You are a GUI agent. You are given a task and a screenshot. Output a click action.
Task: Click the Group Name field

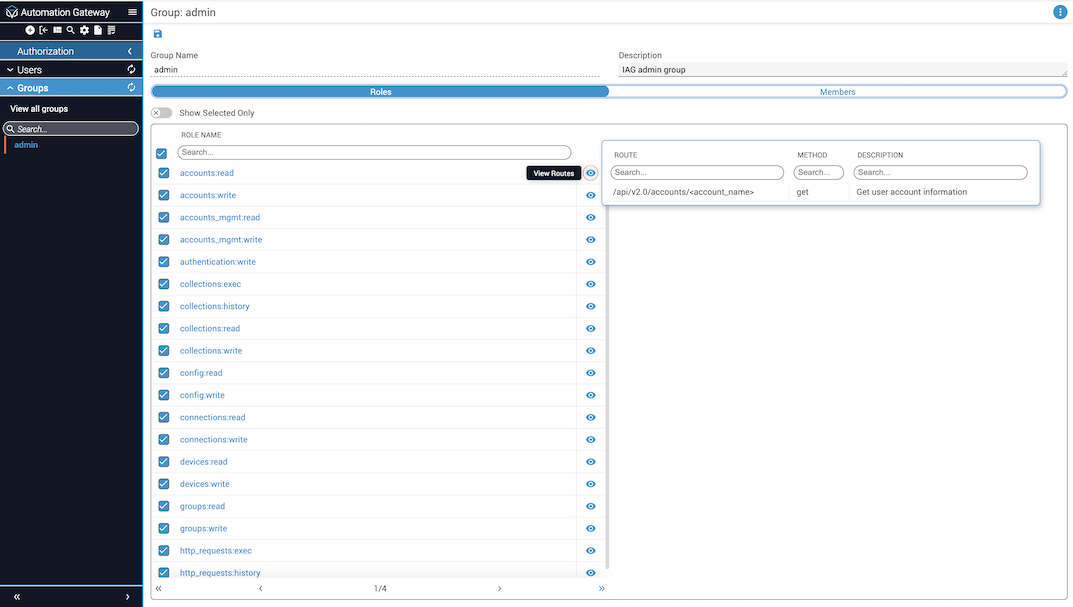[375, 70]
